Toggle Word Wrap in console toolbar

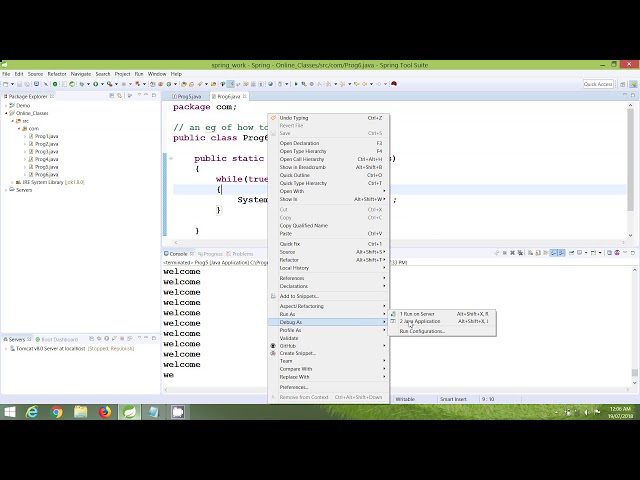click(546, 253)
